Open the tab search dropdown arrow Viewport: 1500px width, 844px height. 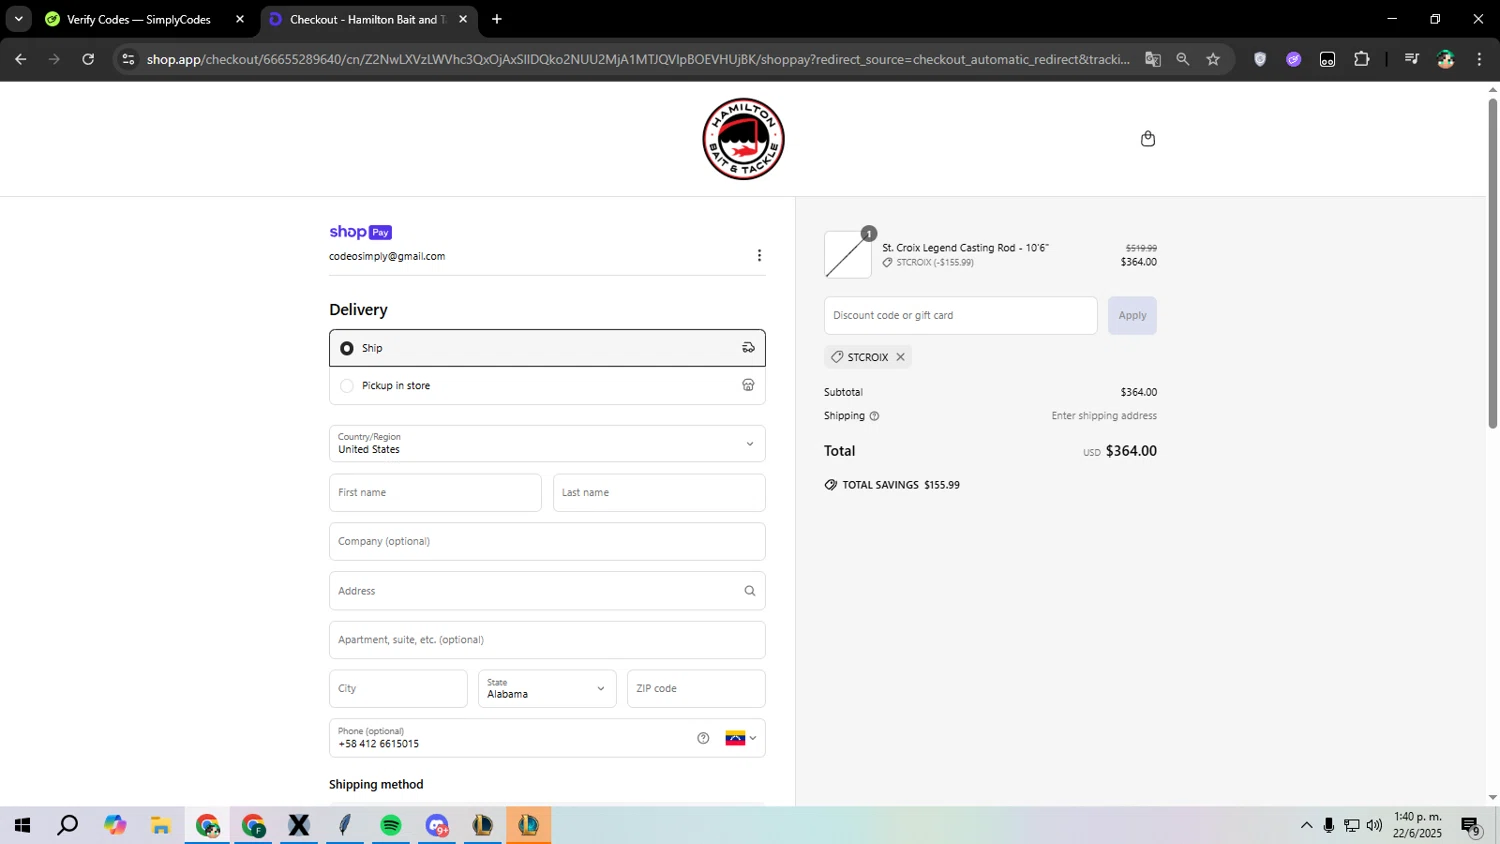point(18,19)
